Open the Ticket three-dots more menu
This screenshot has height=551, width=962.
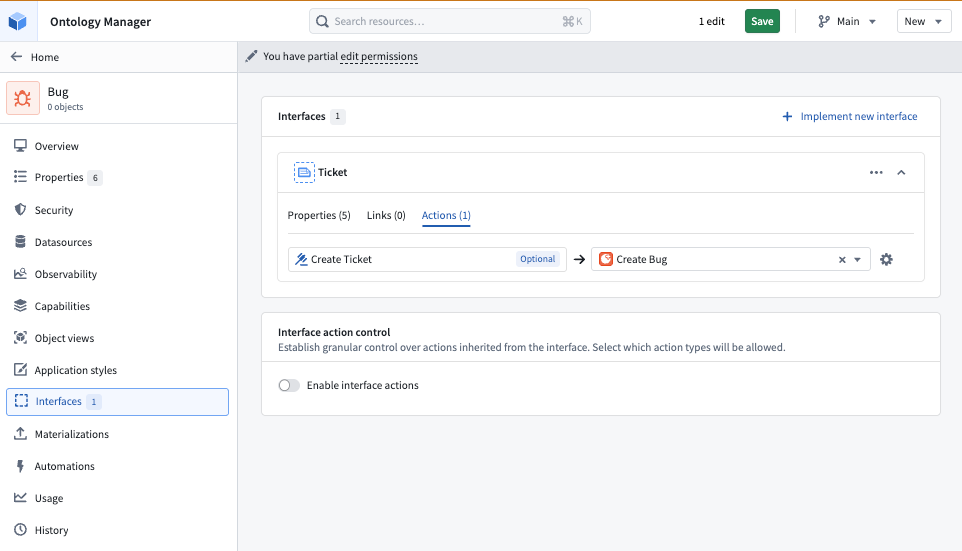tap(876, 172)
